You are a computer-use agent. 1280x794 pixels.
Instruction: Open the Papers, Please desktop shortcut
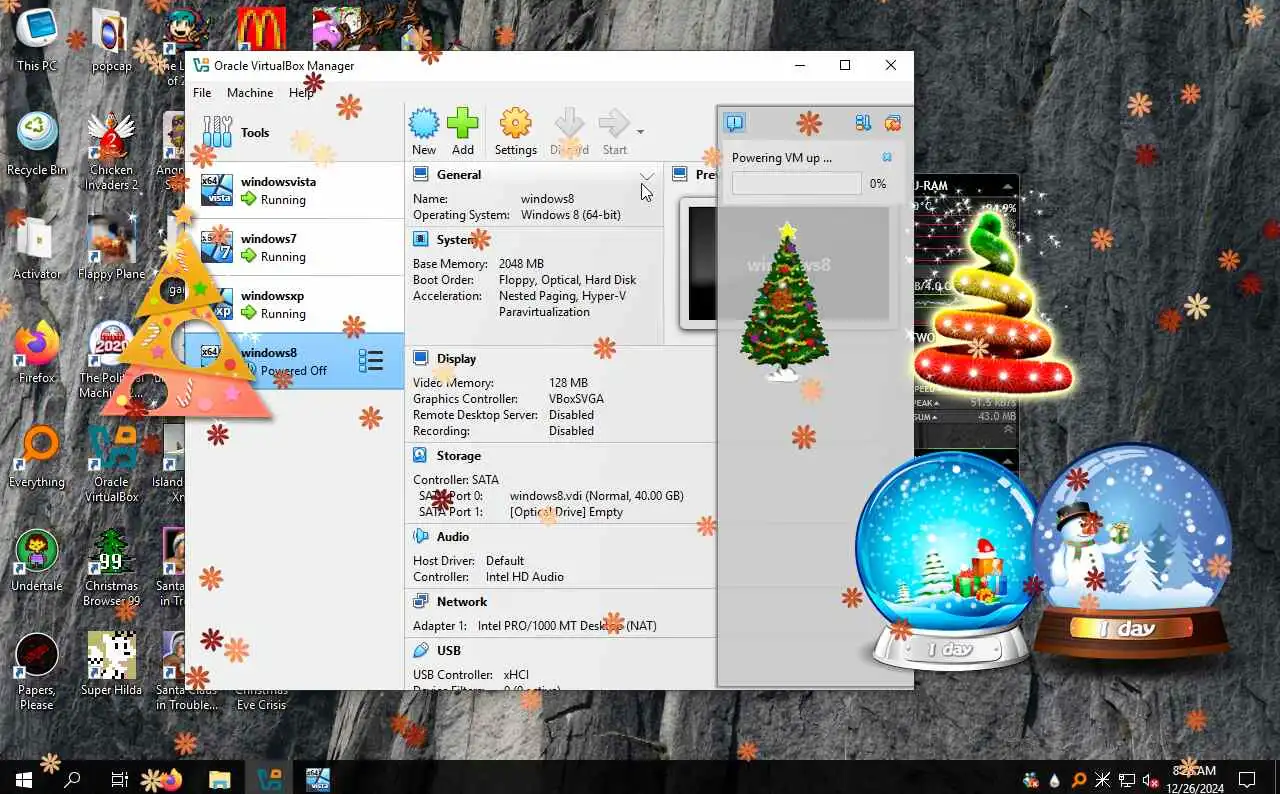click(37, 671)
